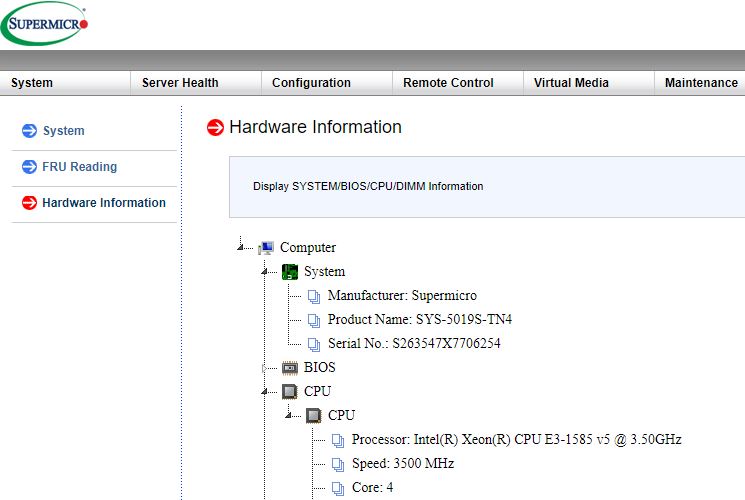Select the Product Name SYS-5019S-TN4 entry

coord(419,320)
